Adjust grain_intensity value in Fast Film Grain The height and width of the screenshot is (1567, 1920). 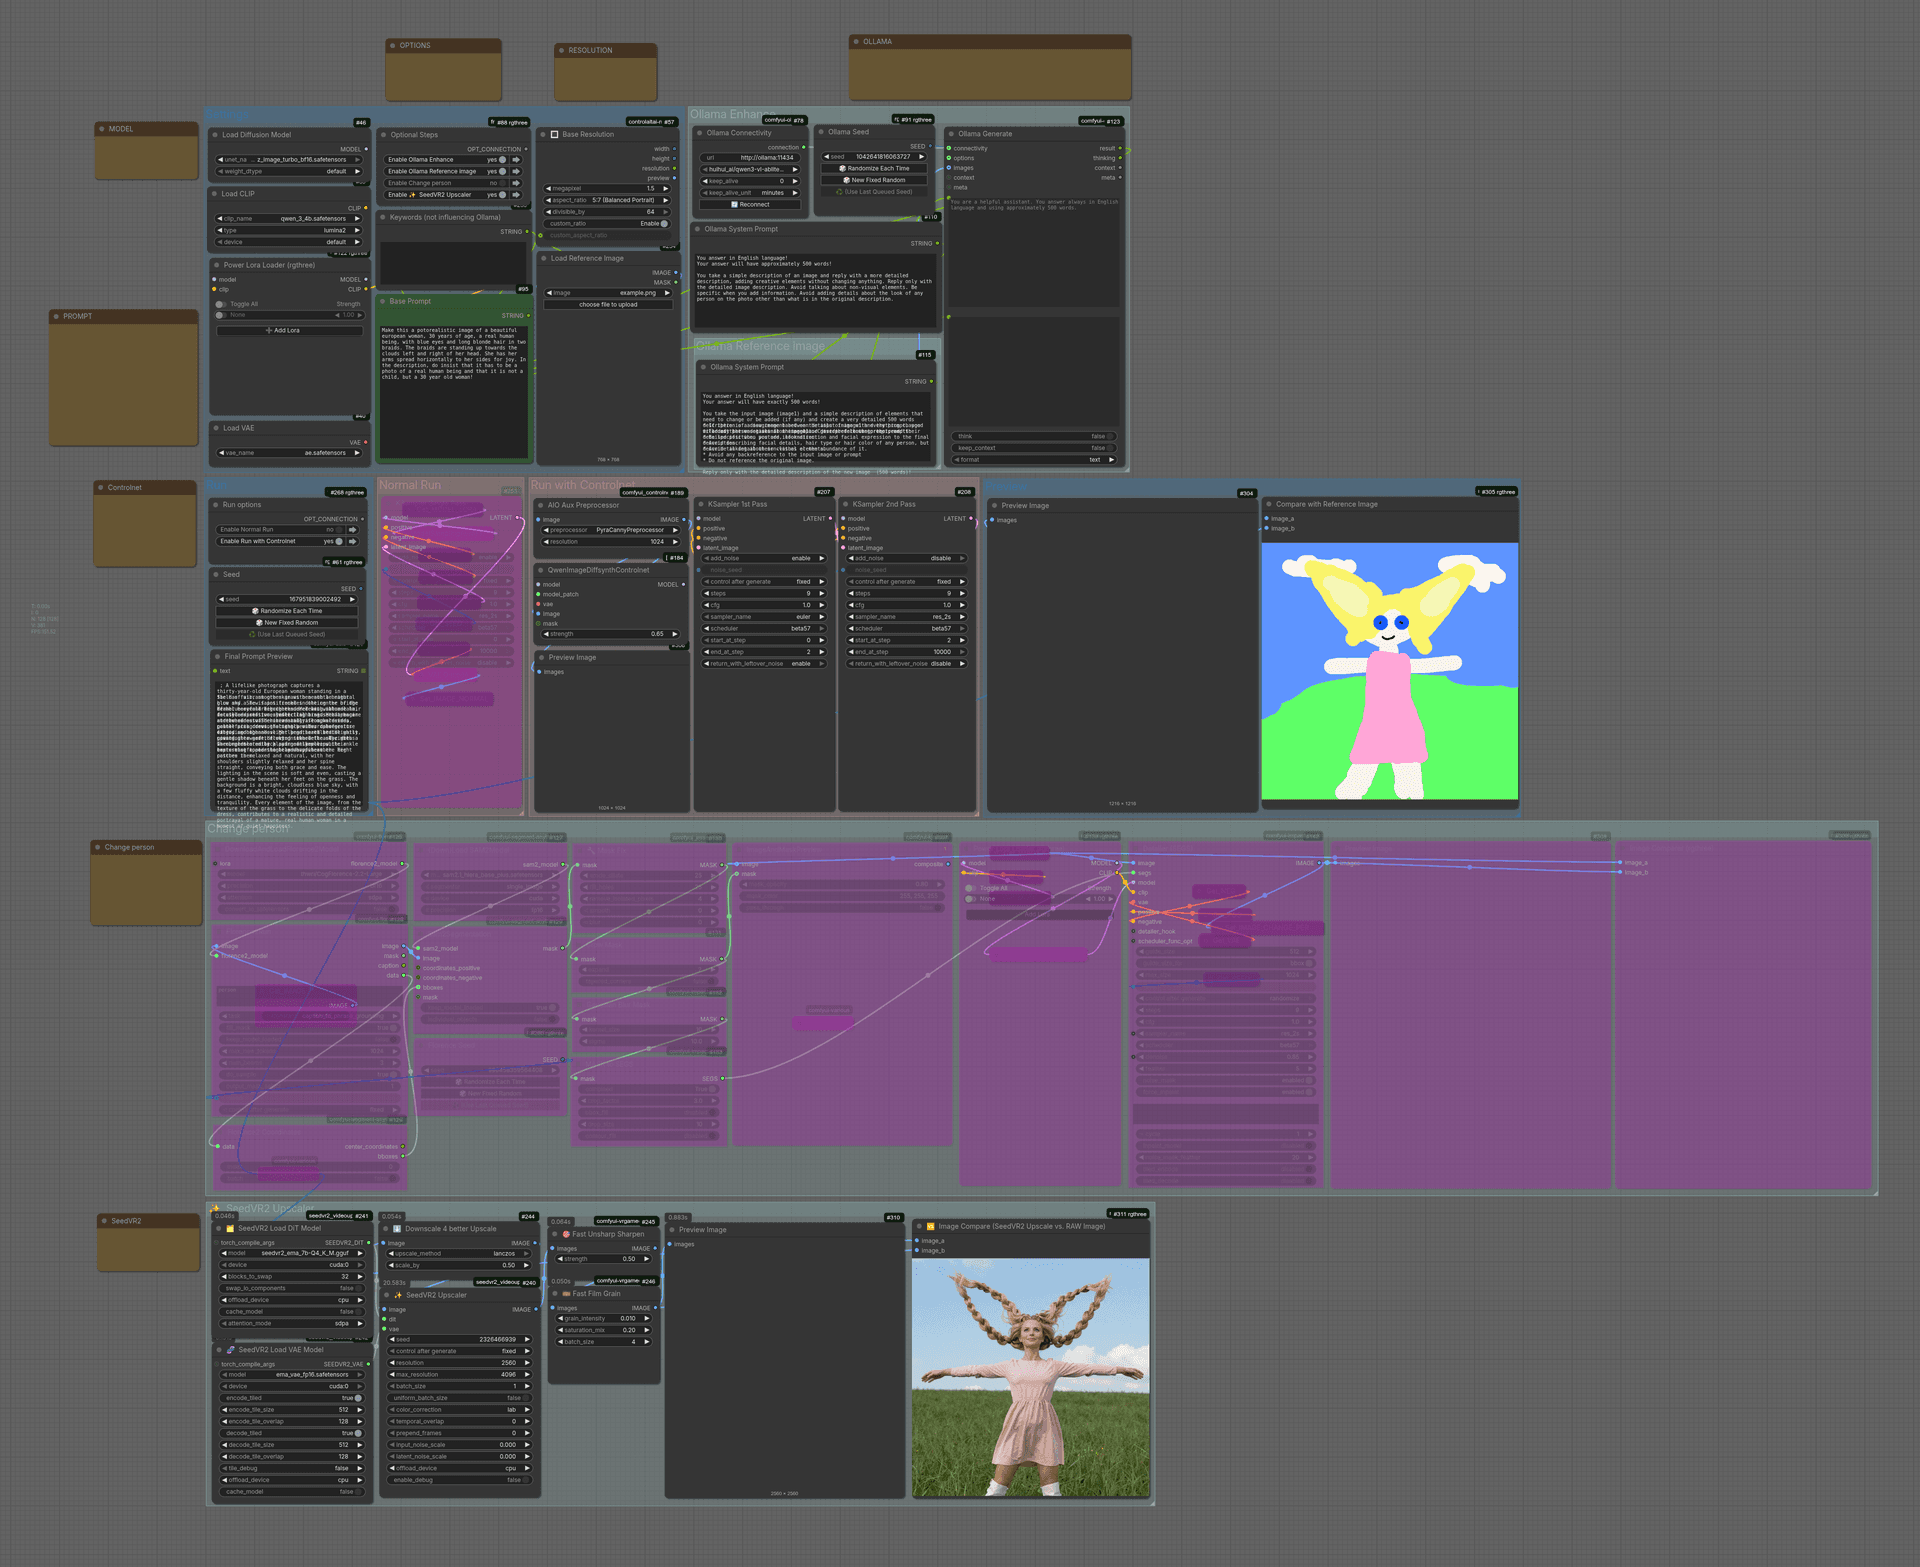point(604,1319)
